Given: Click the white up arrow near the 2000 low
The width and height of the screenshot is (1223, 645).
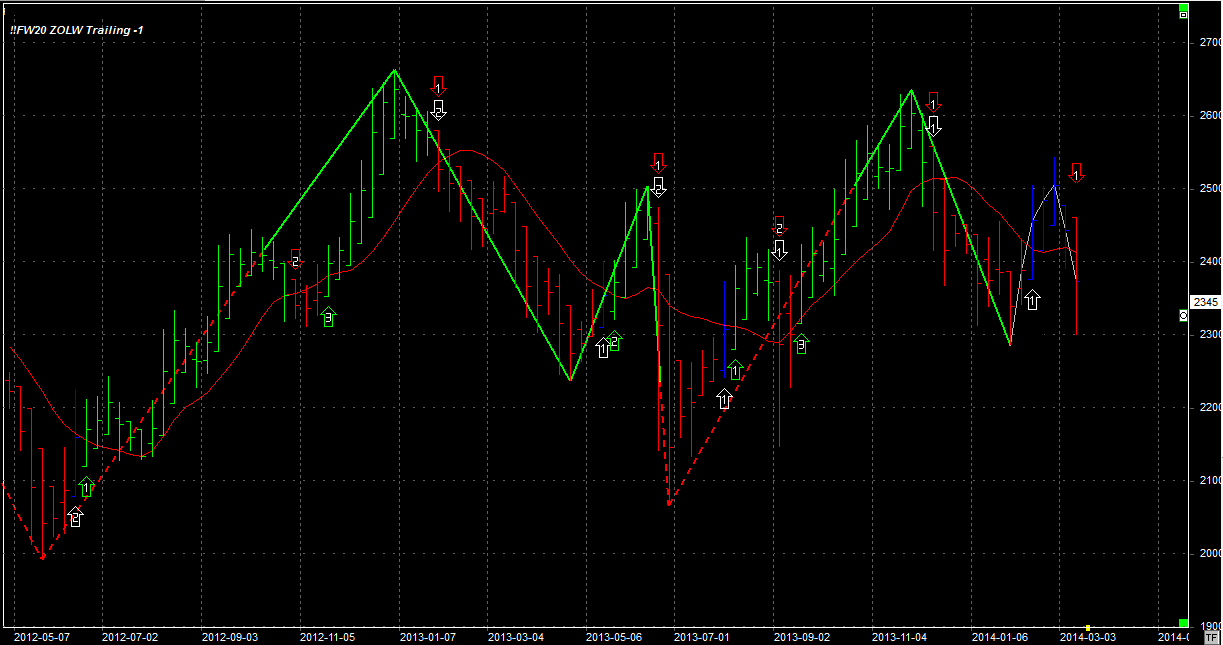Looking at the screenshot, I should coord(76,517).
